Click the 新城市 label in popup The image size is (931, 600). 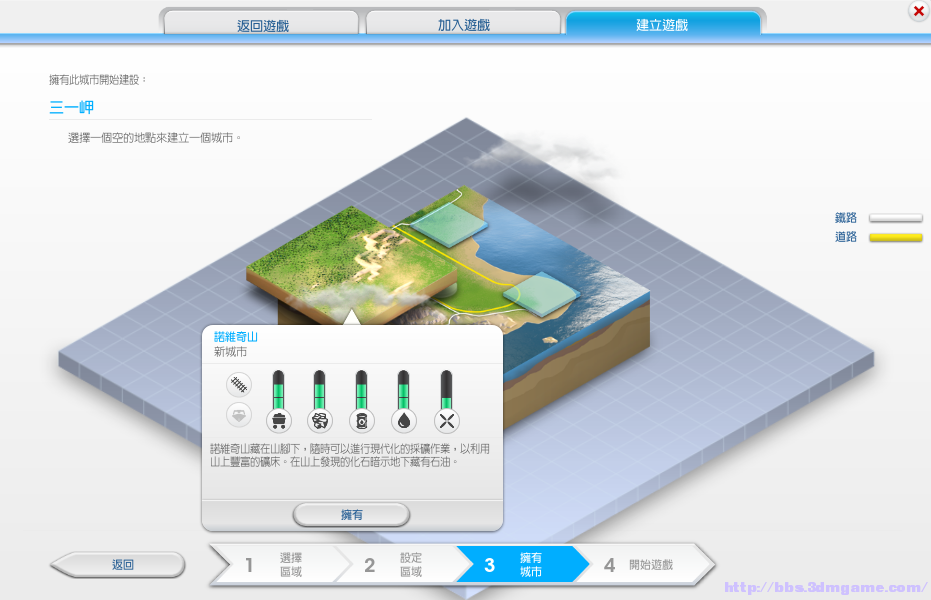tap(230, 352)
